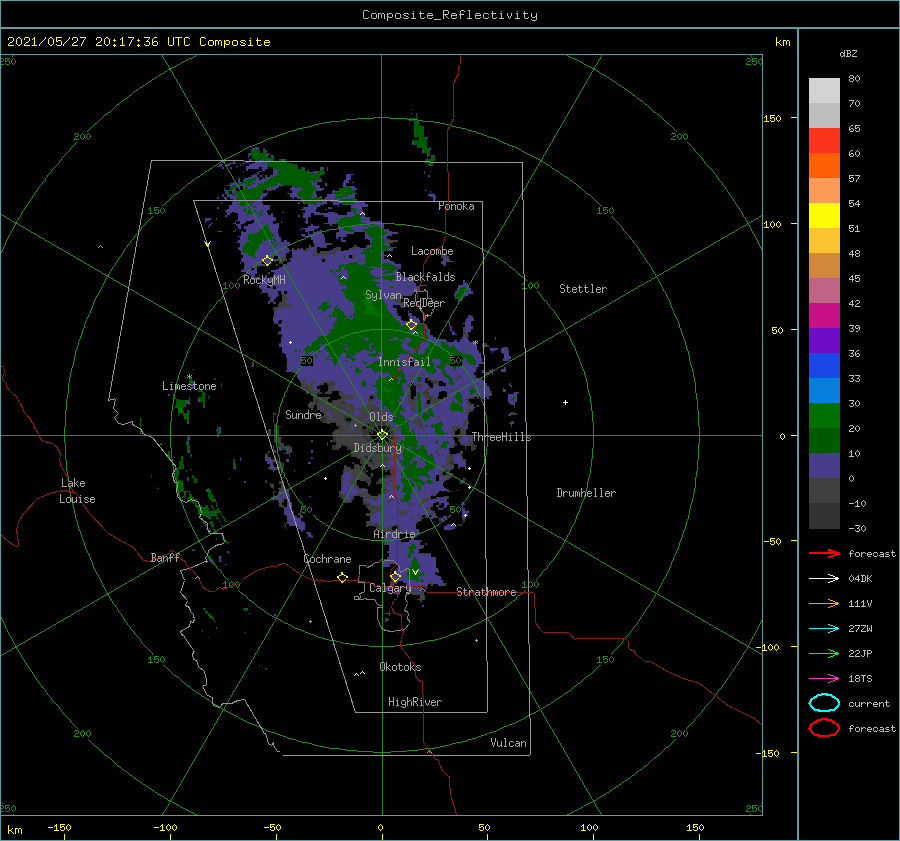Click the Lake Louise label

tap(77, 491)
